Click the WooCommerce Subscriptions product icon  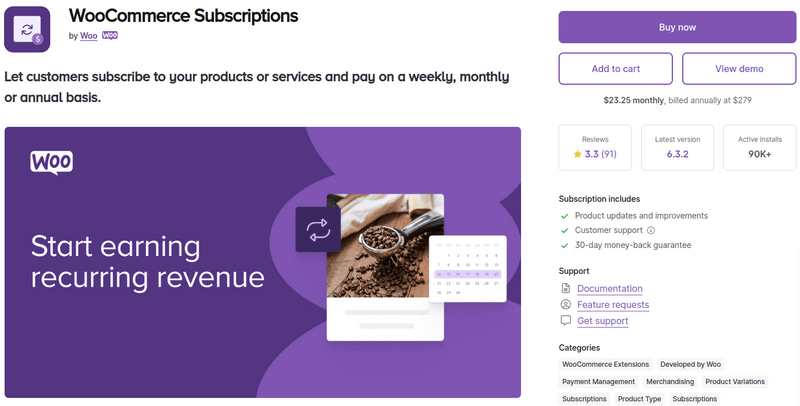pyautogui.click(x=27, y=27)
